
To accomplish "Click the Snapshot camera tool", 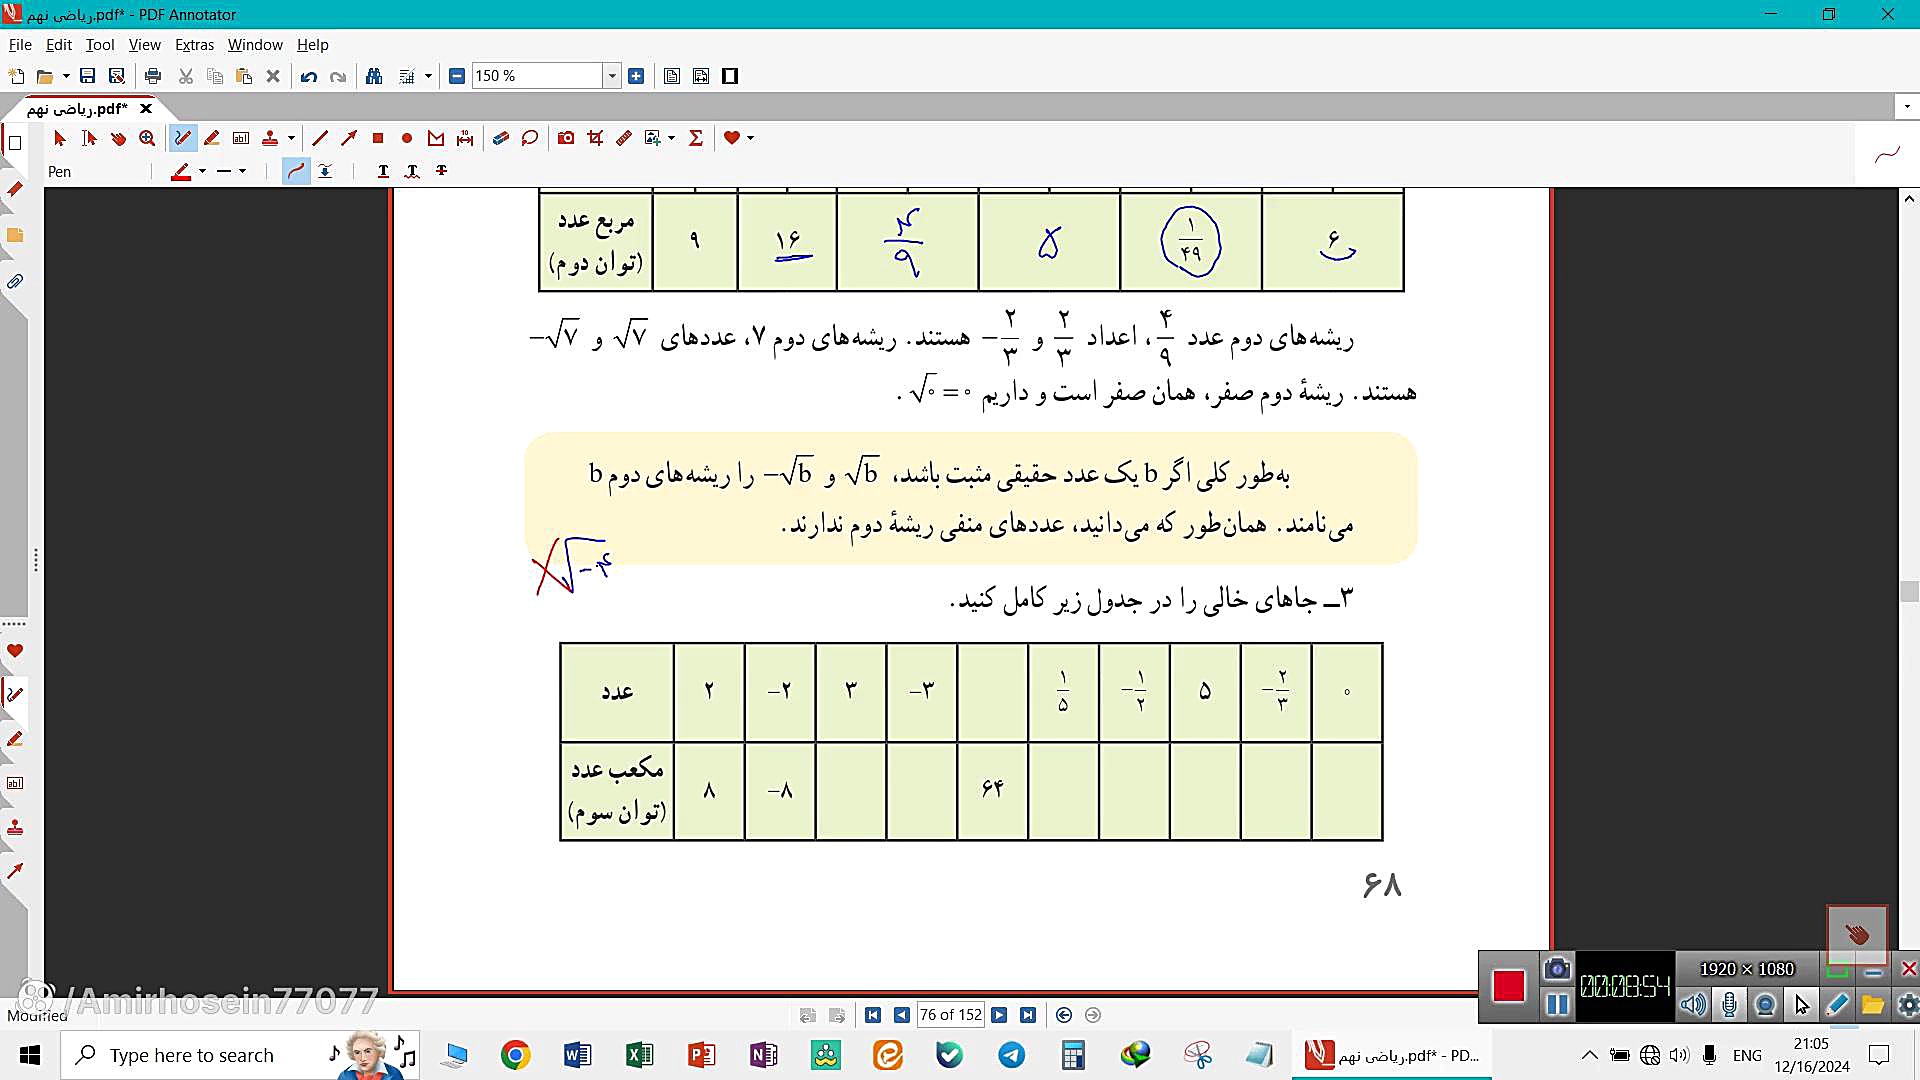I will [x=566, y=138].
